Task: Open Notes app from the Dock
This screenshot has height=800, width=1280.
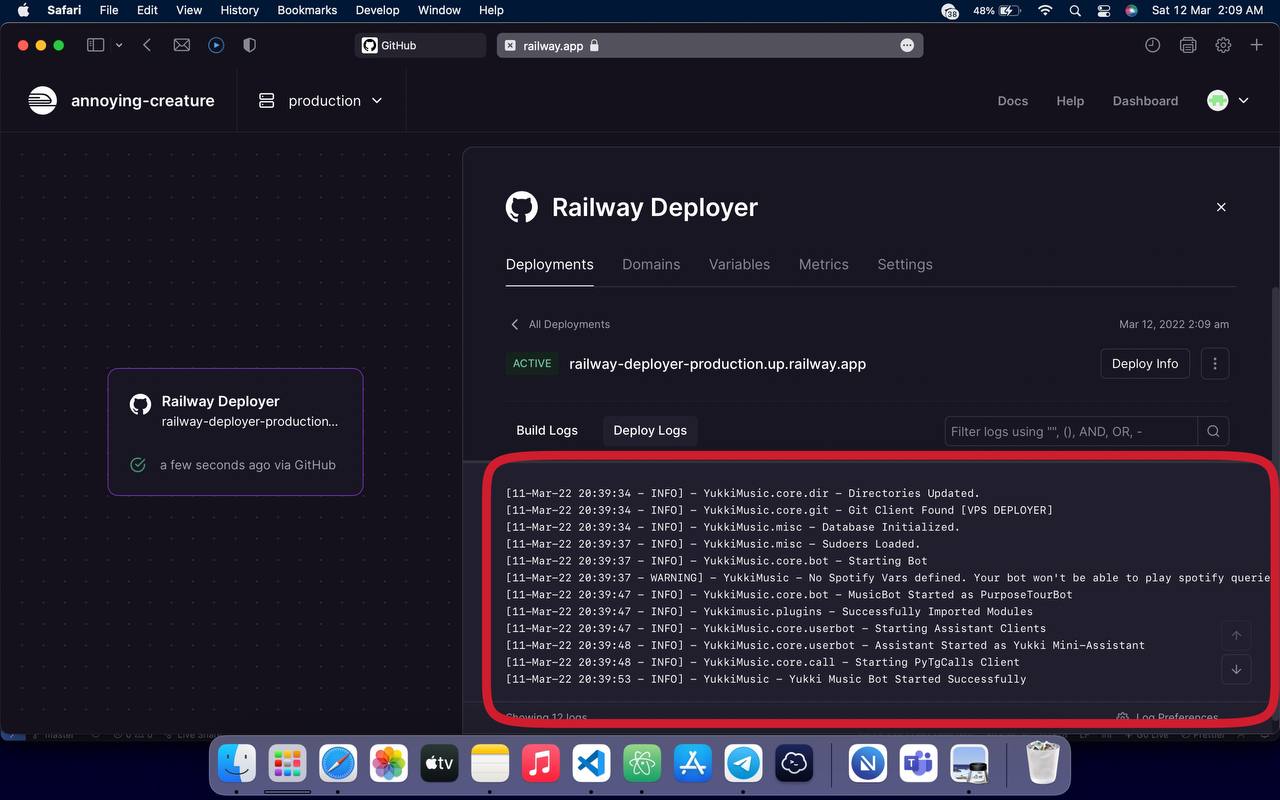Action: 490,764
